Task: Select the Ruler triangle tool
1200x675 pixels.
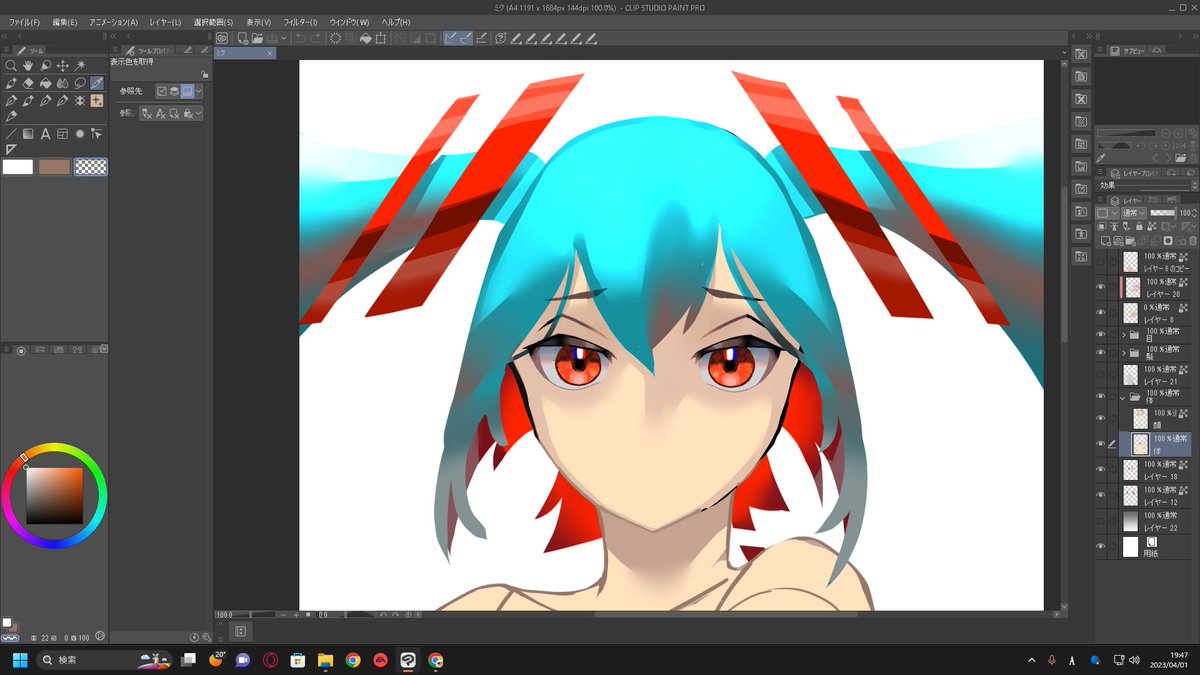Action: [11, 150]
